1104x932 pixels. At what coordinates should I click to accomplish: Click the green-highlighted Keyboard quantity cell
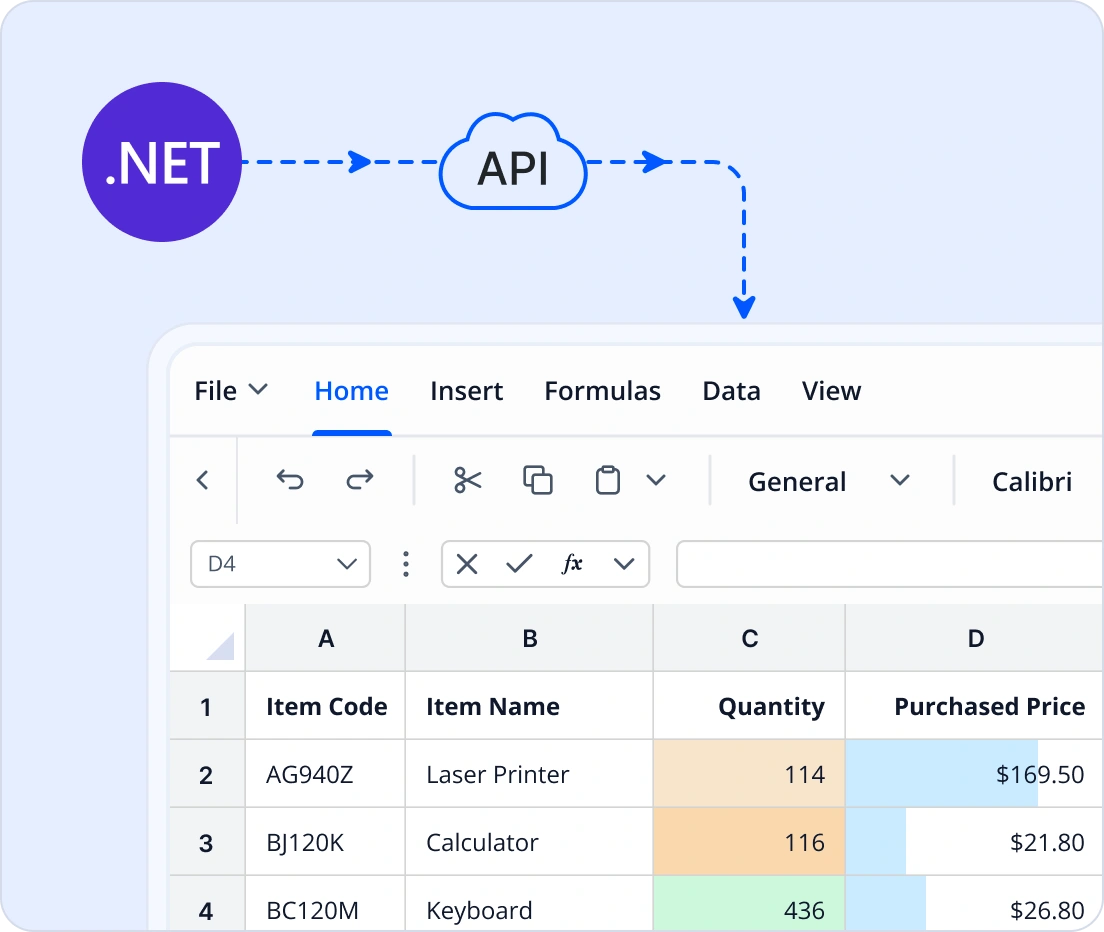coord(749,909)
